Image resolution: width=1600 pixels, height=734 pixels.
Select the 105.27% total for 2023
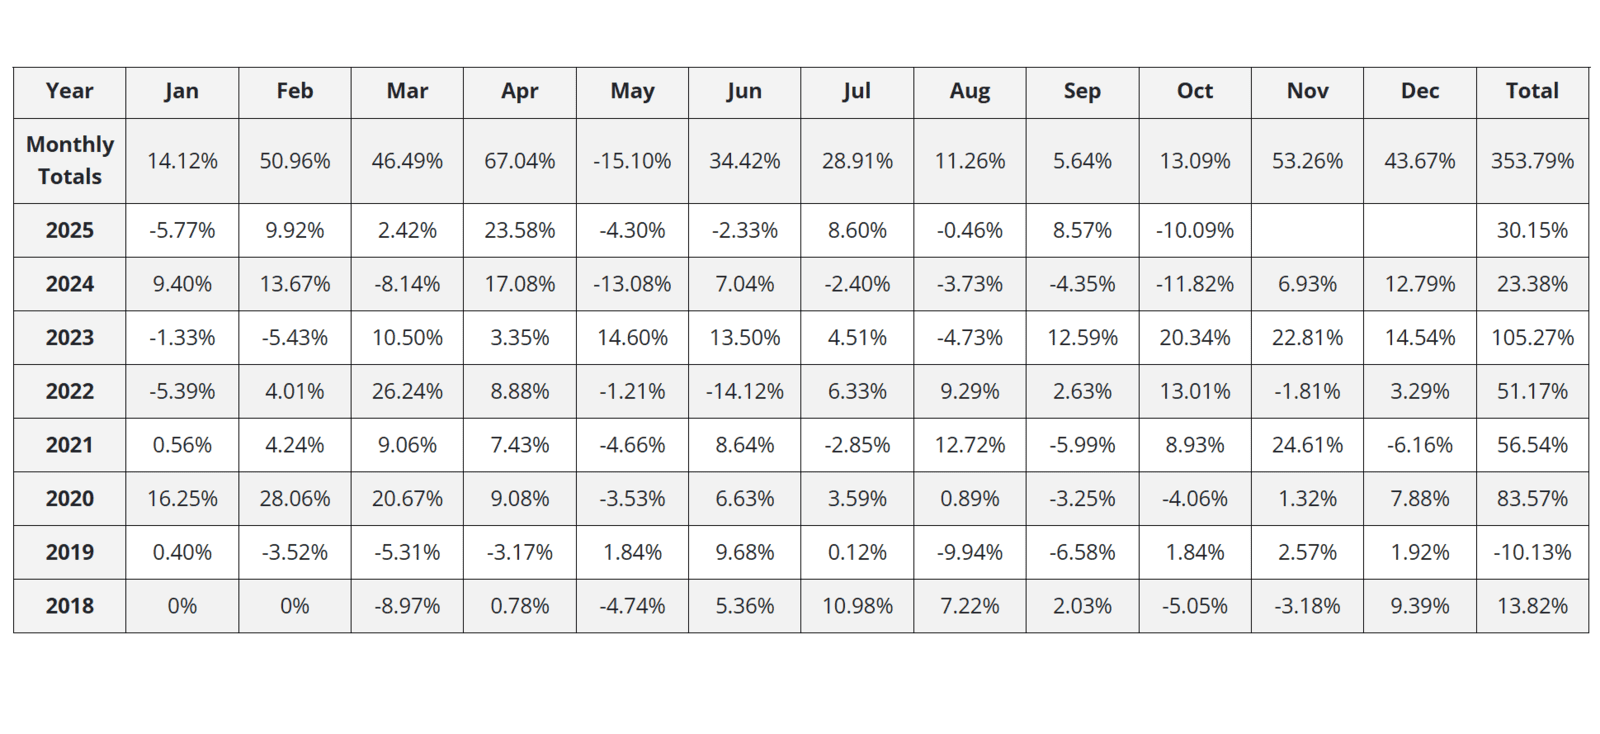pyautogui.click(x=1532, y=338)
